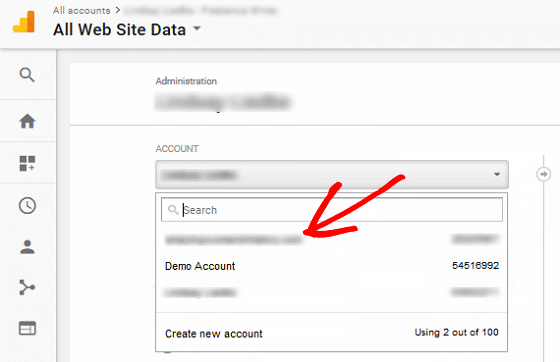Click in the account Search field

tap(332, 210)
